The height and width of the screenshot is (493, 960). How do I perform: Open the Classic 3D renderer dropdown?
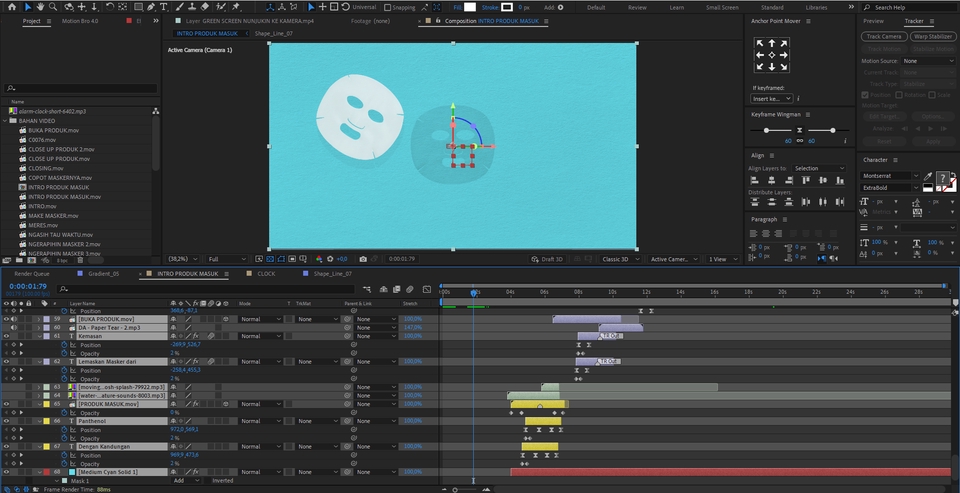point(621,259)
